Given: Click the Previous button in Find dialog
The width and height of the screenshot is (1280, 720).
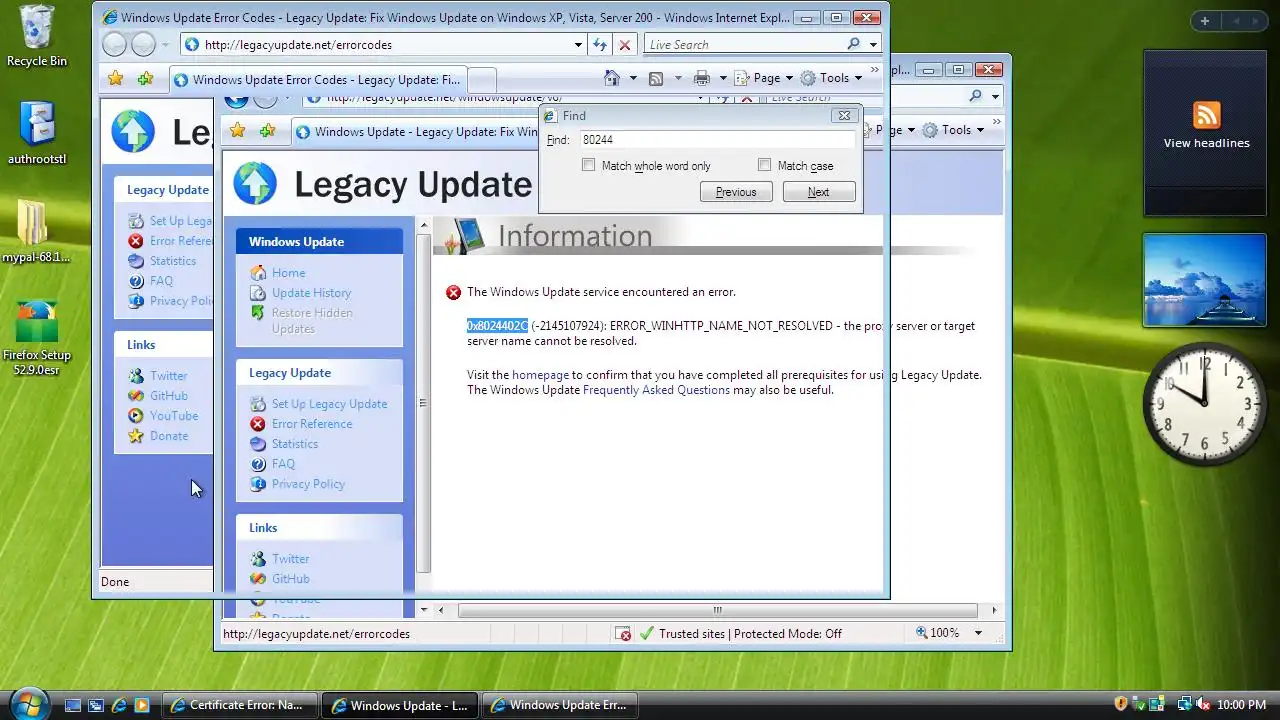Looking at the screenshot, I should (x=736, y=192).
